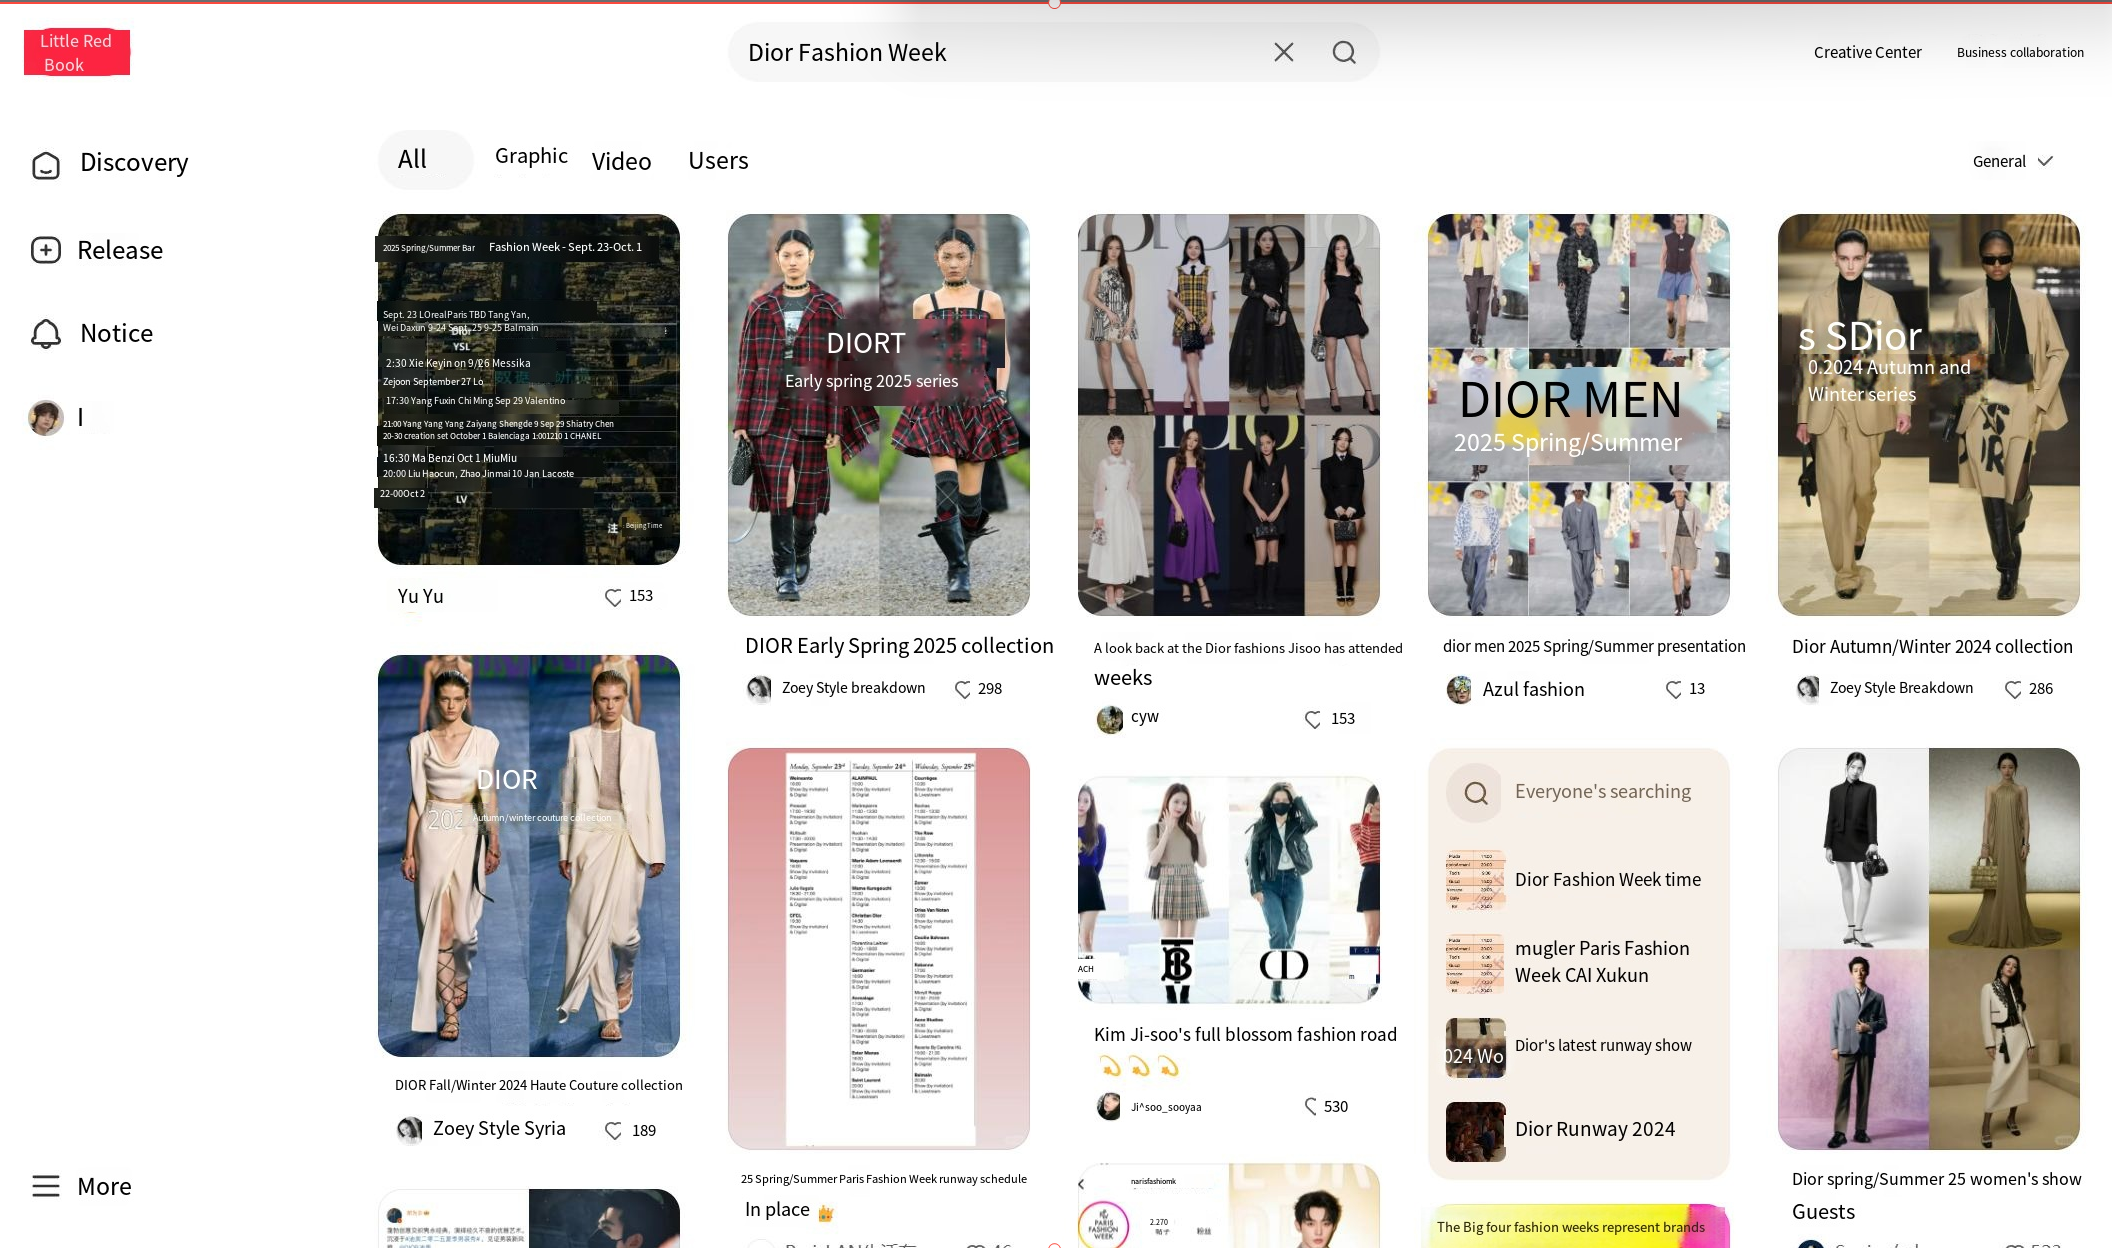Click the Zoey Style Syria author name
The height and width of the screenshot is (1248, 2112).
click(499, 1129)
